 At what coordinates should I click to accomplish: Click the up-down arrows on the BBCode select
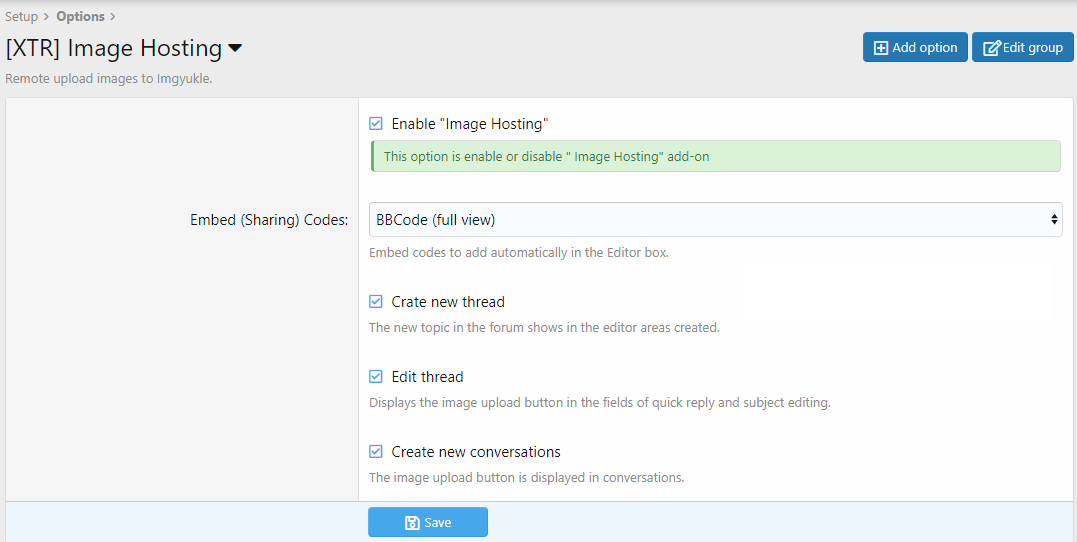(1054, 219)
